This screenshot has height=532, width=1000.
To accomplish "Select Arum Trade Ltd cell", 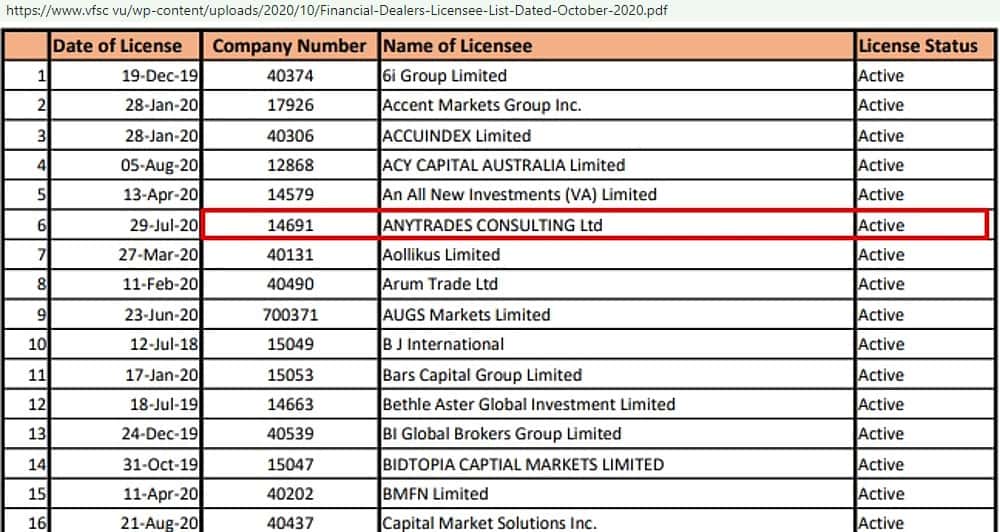I will 440,284.
